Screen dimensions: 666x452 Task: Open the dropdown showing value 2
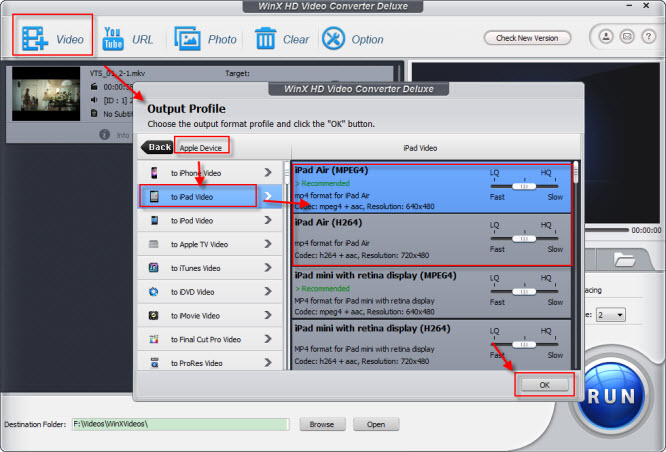tap(611, 315)
